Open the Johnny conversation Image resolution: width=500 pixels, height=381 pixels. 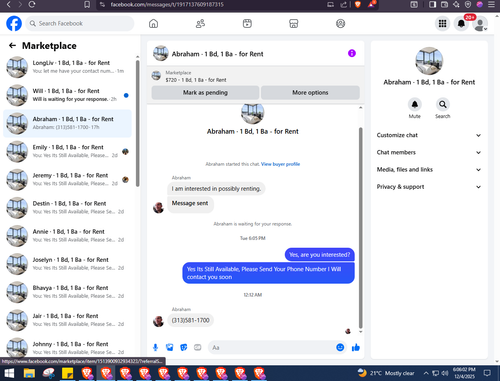(x=67, y=347)
